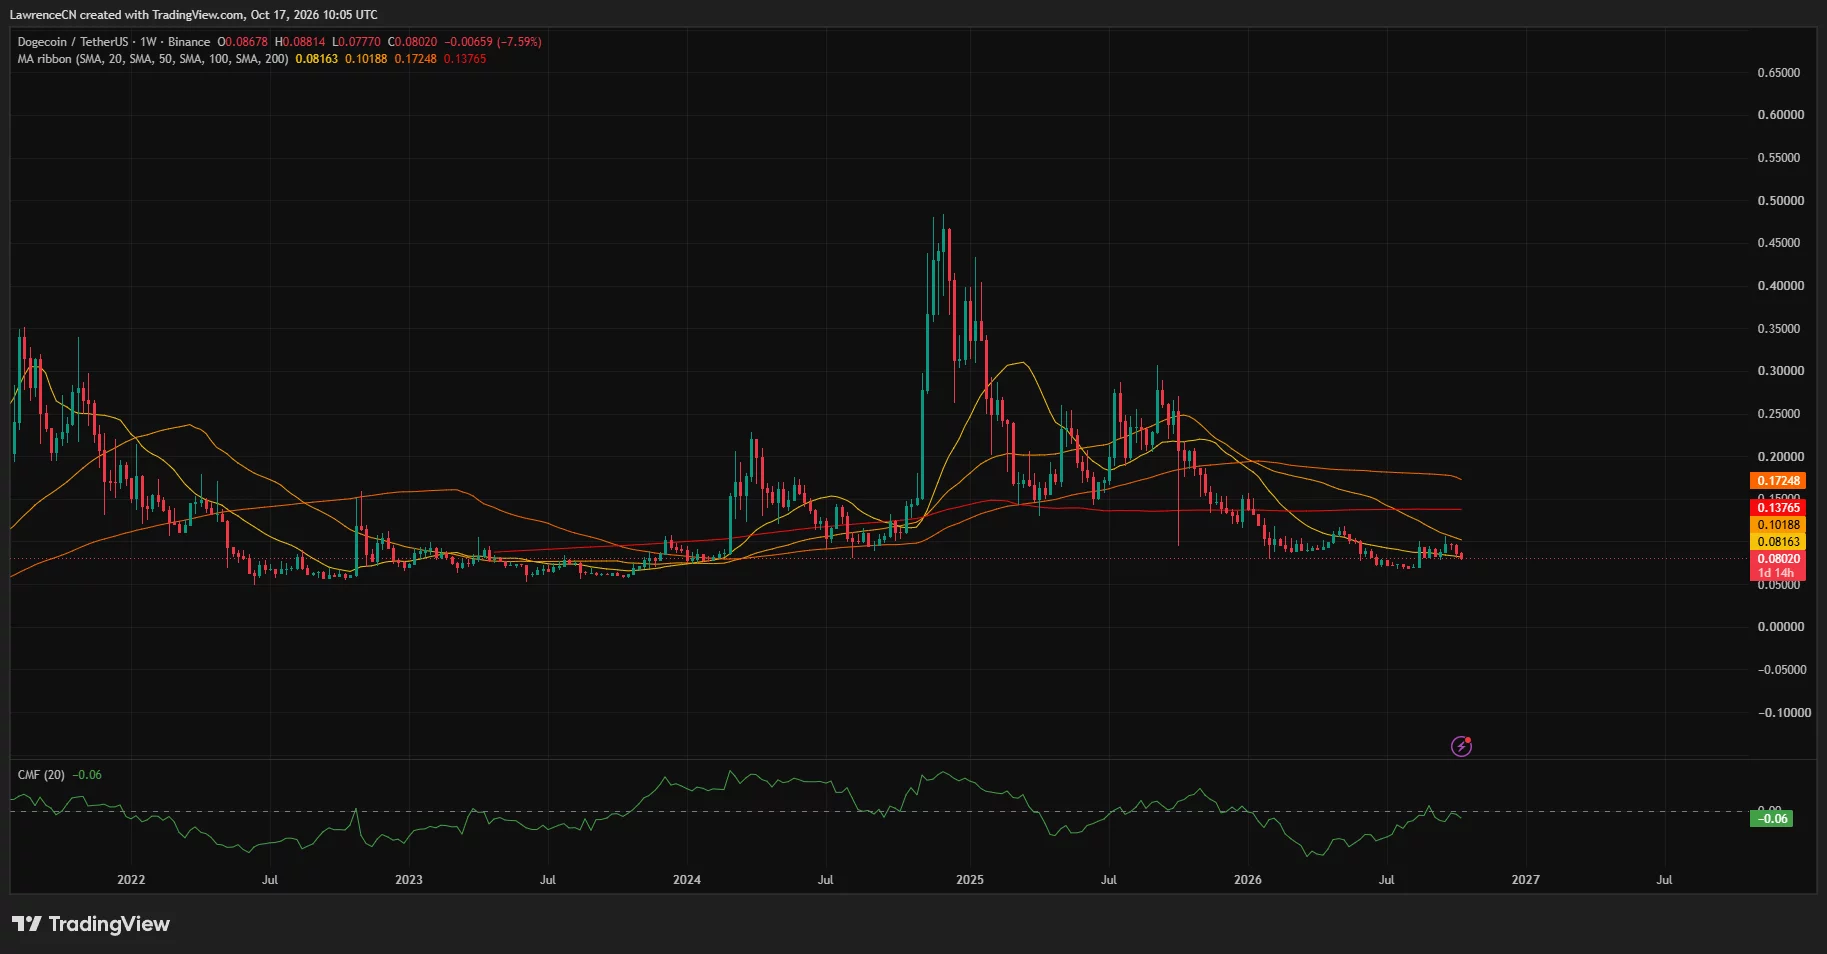Click the 0.50000 price scale label

[1781, 201]
